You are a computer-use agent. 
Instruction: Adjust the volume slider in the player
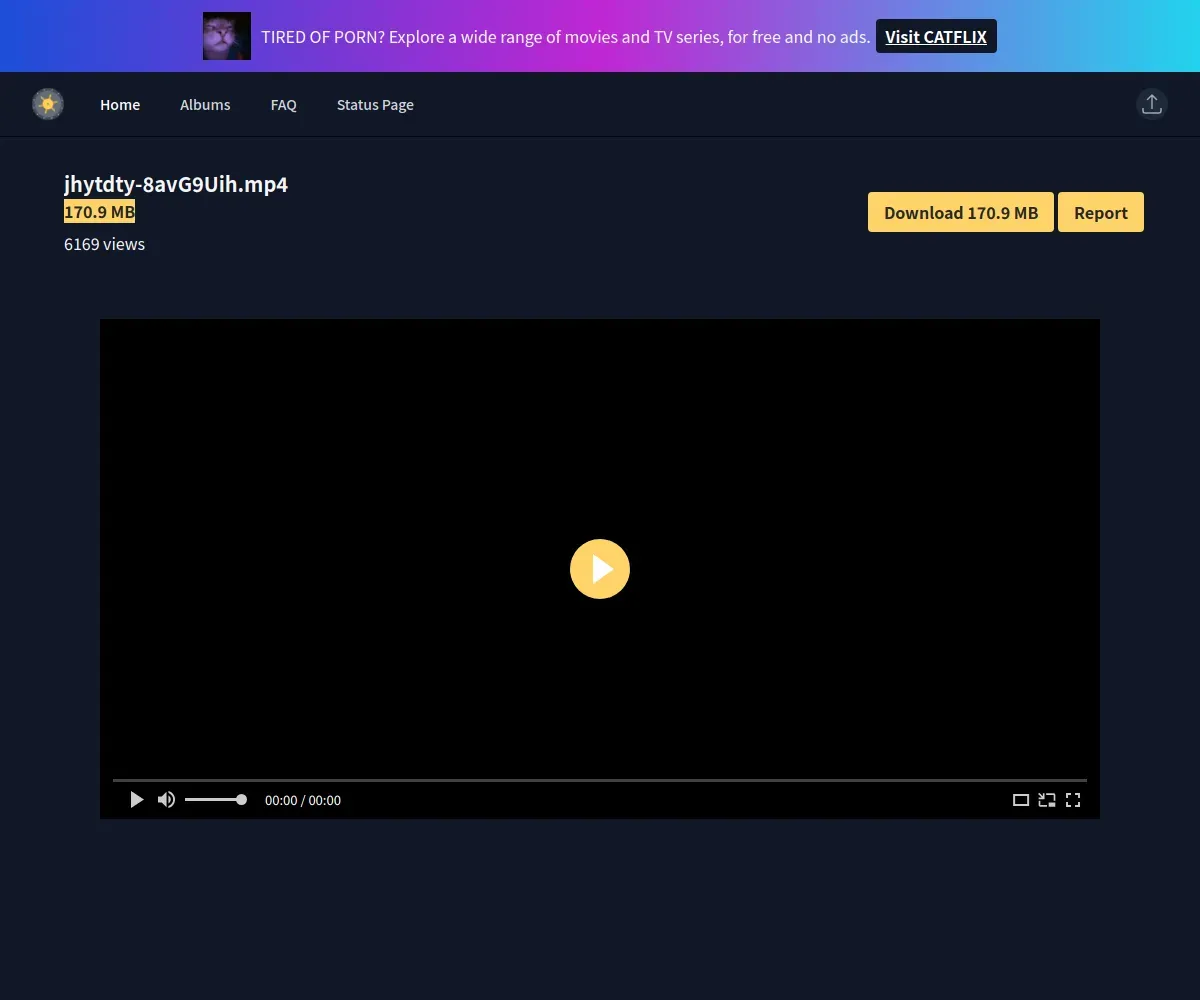(x=215, y=800)
